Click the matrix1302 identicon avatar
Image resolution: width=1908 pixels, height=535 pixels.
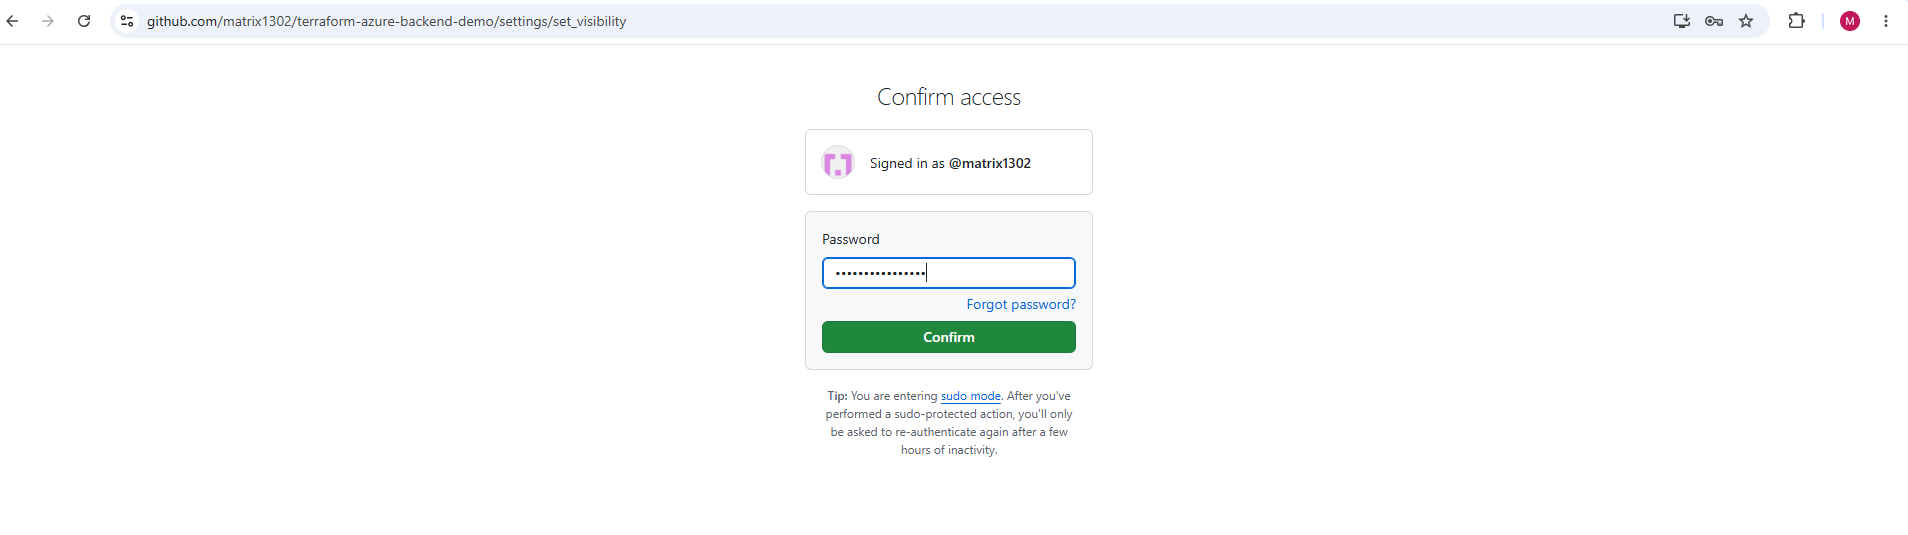coord(838,162)
